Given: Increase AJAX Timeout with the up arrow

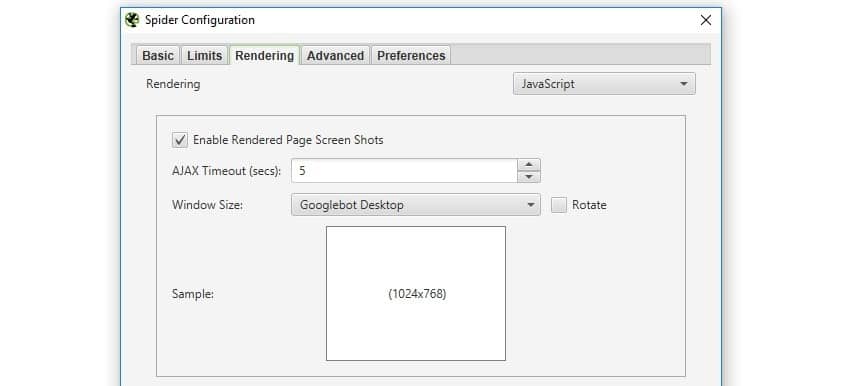Looking at the screenshot, I should pyautogui.click(x=529, y=165).
